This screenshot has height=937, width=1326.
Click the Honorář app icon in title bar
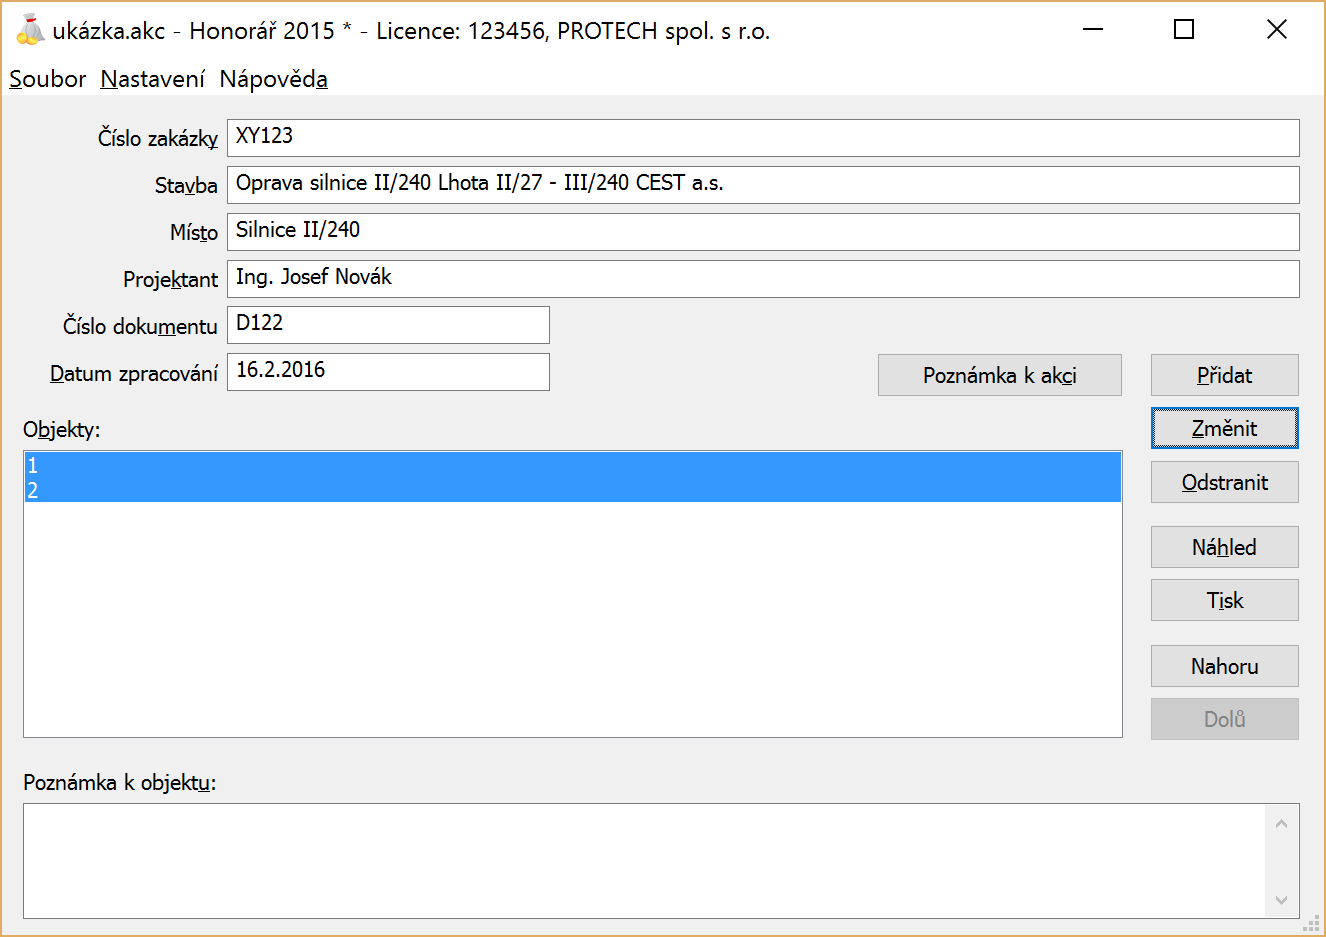pos(30,30)
